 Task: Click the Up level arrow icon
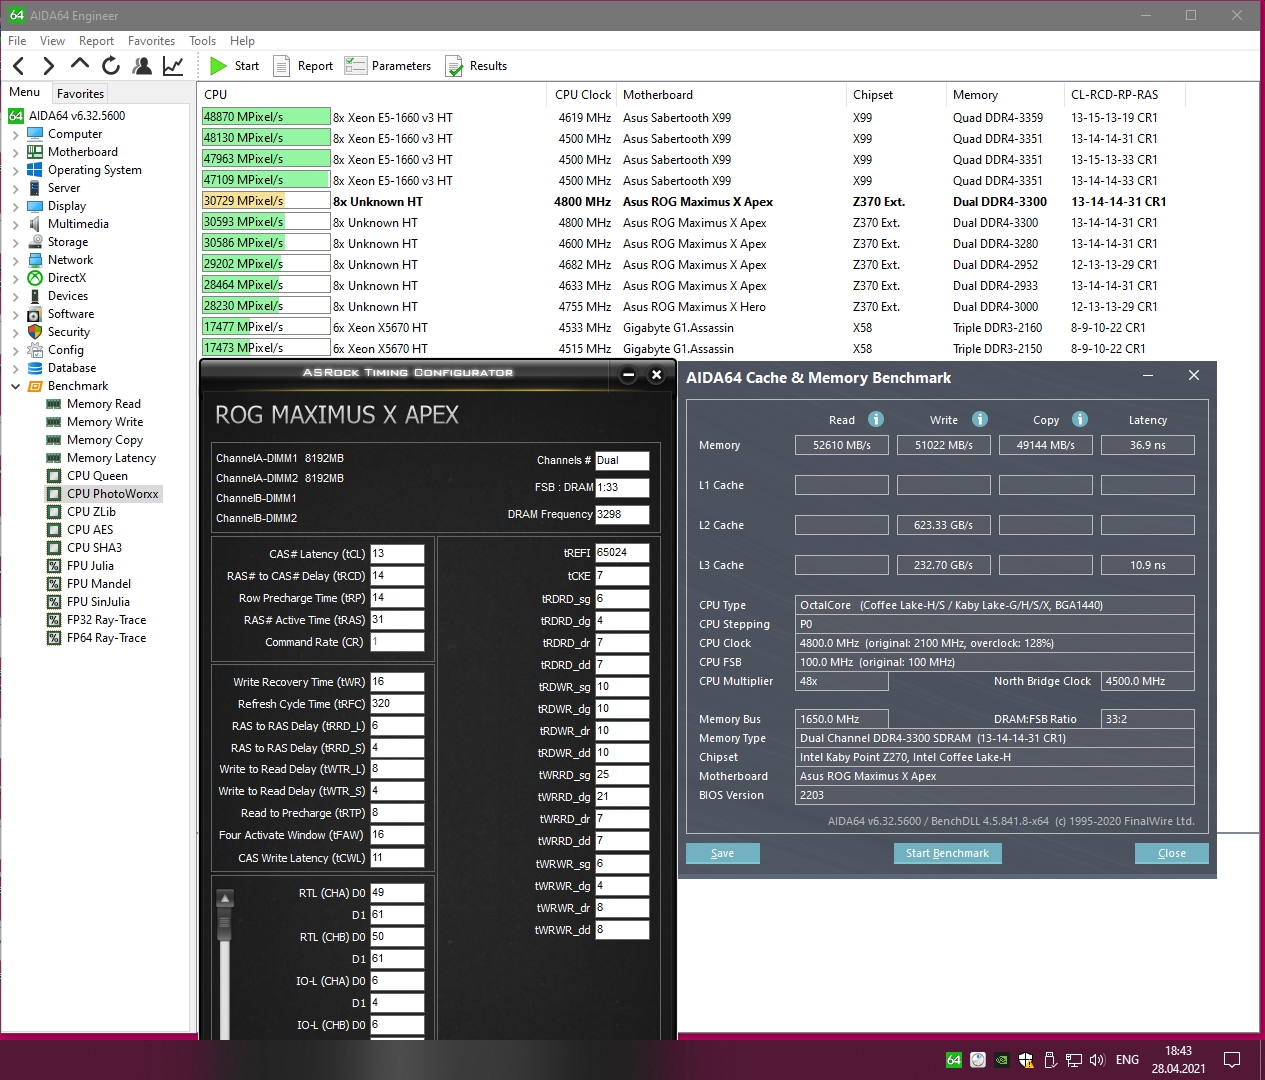click(79, 65)
